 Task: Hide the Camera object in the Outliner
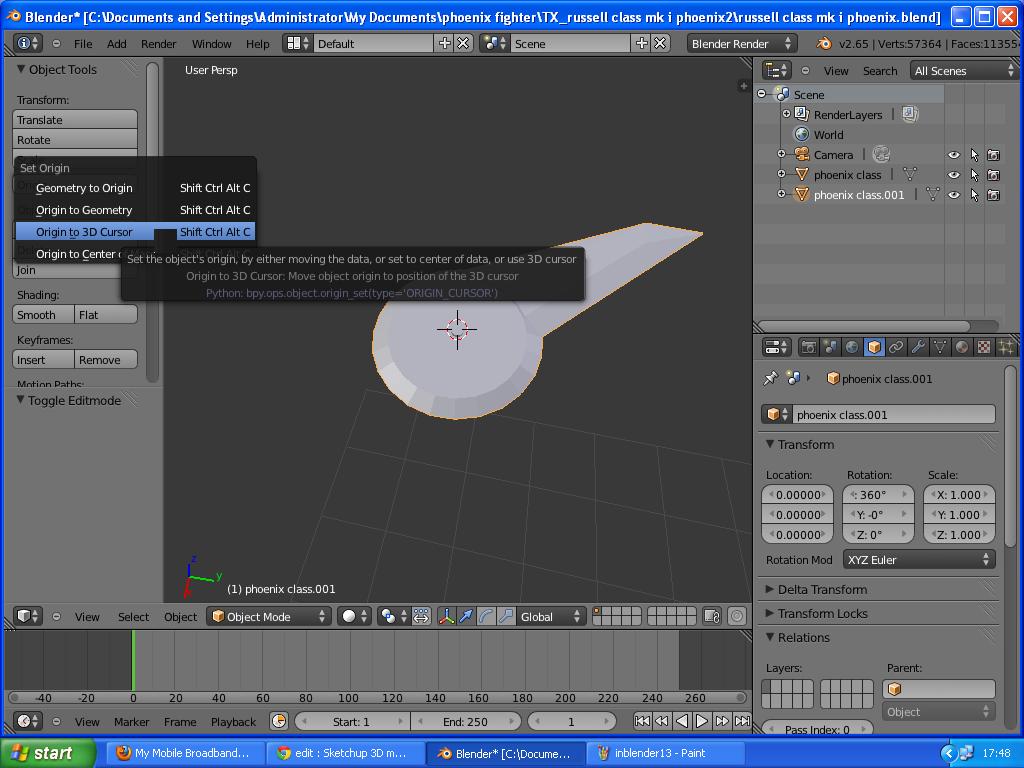[x=954, y=155]
